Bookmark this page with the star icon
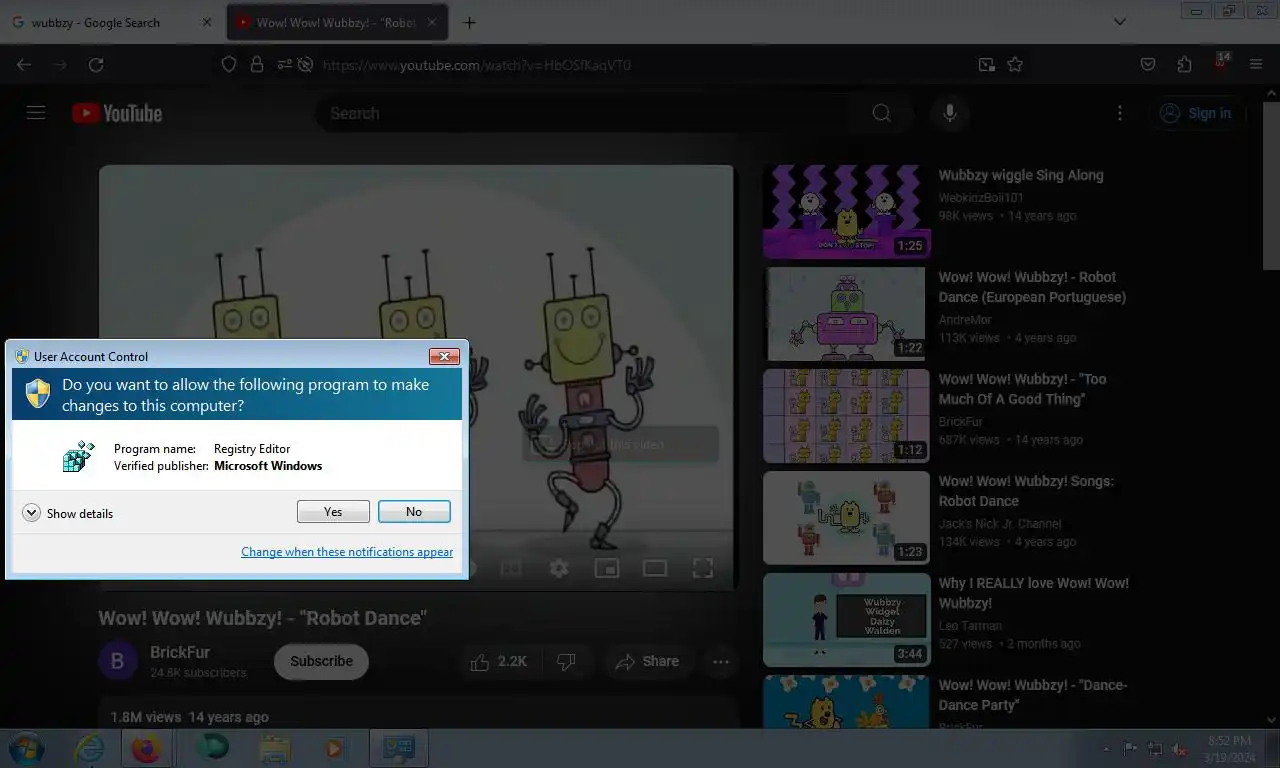1280x768 pixels. [1015, 65]
